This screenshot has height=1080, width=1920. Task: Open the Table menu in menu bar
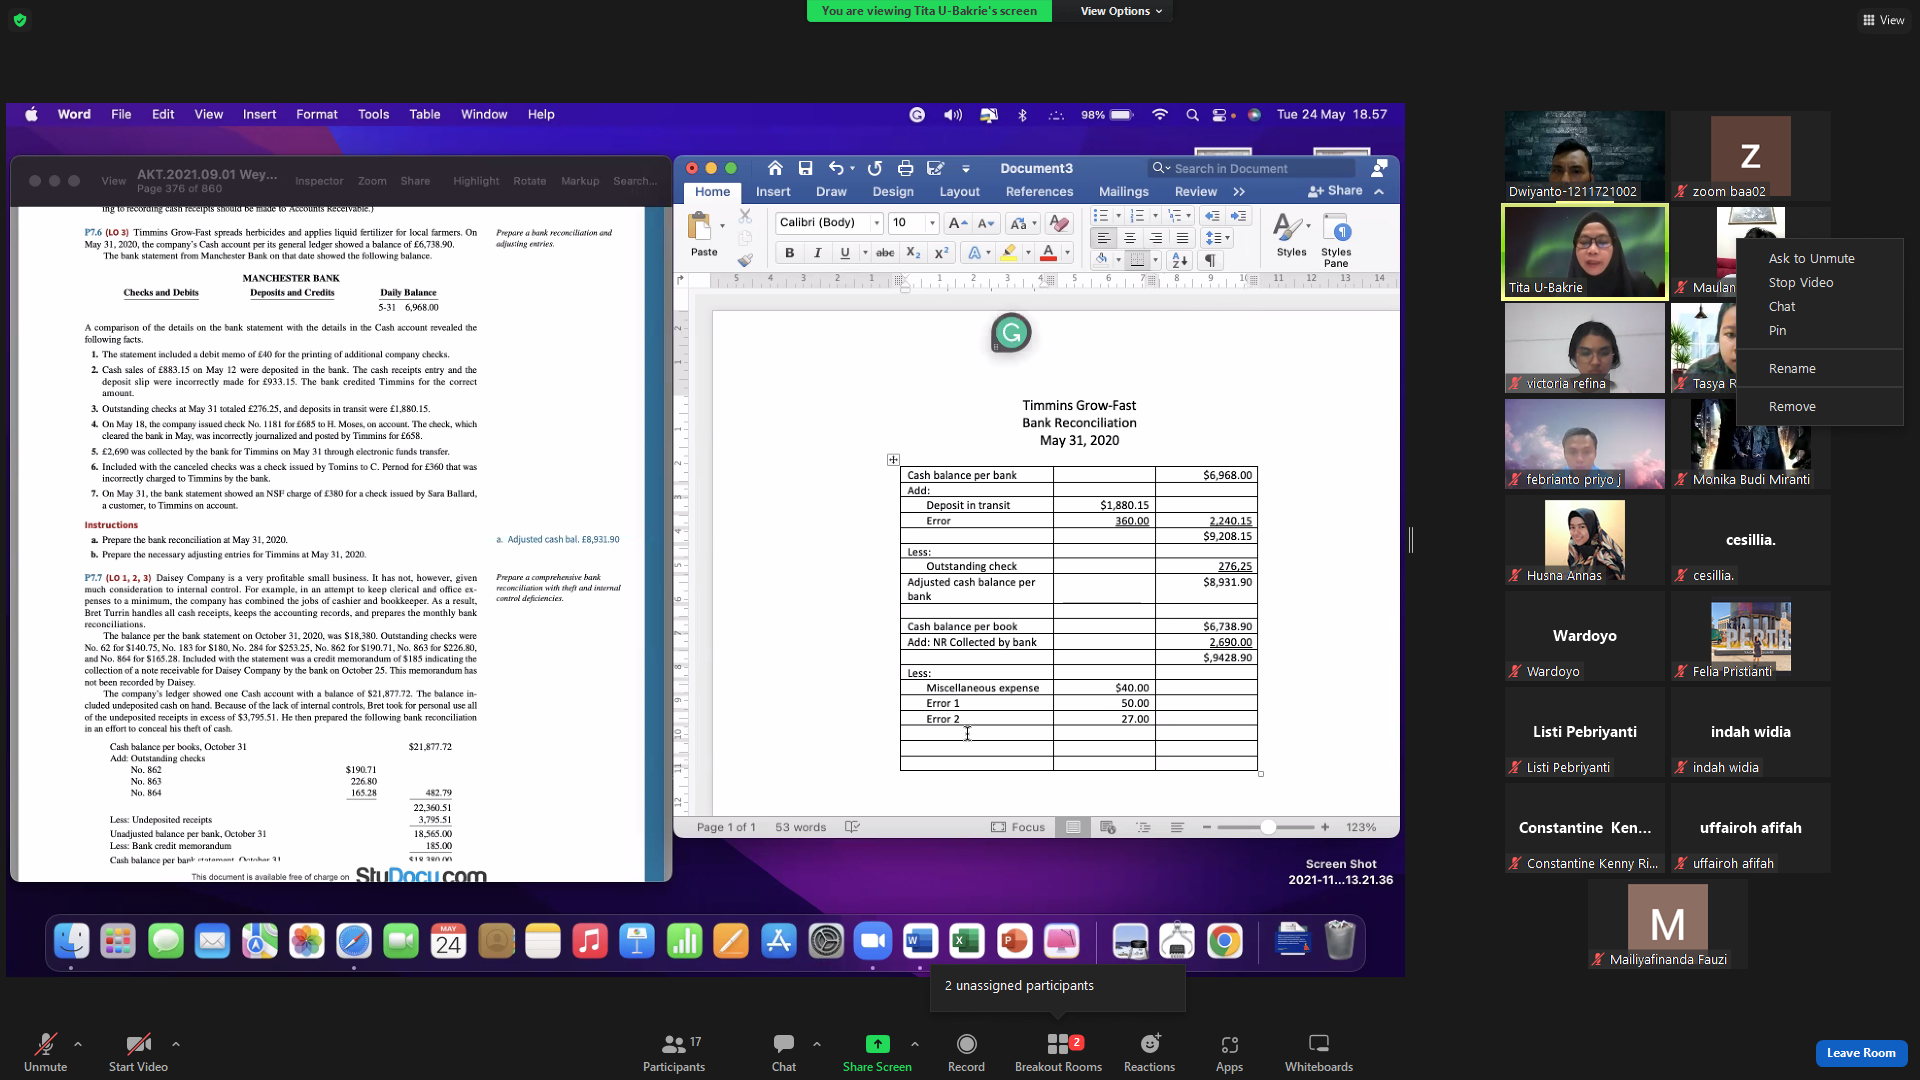424,114
